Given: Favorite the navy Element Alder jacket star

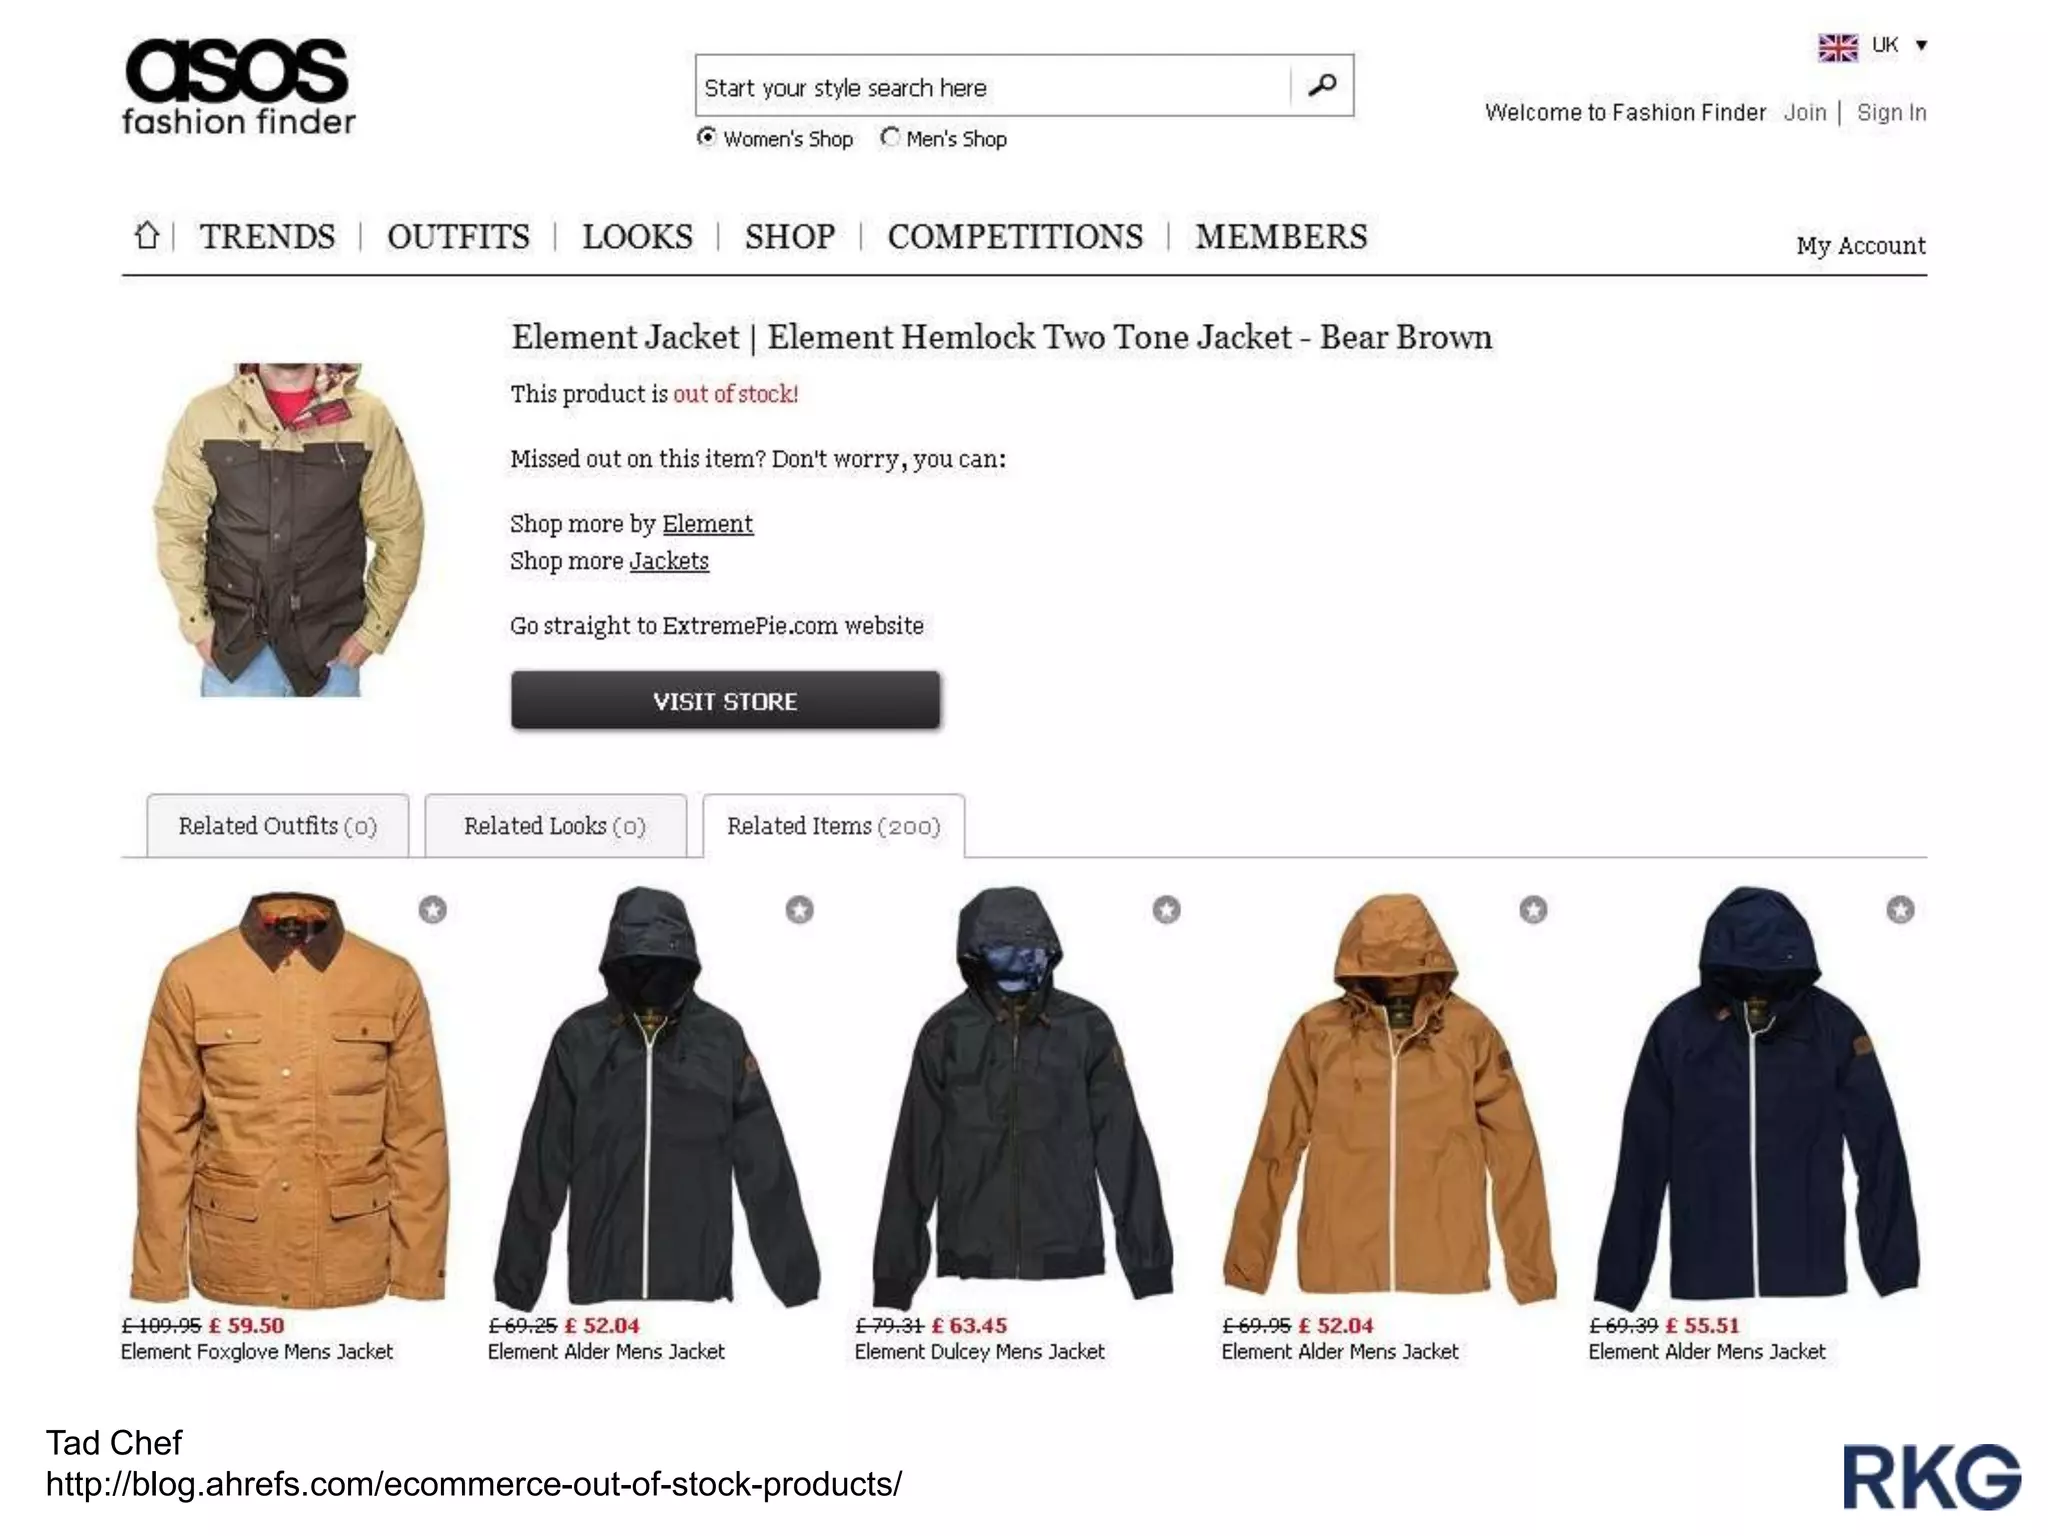Looking at the screenshot, I should [1900, 909].
